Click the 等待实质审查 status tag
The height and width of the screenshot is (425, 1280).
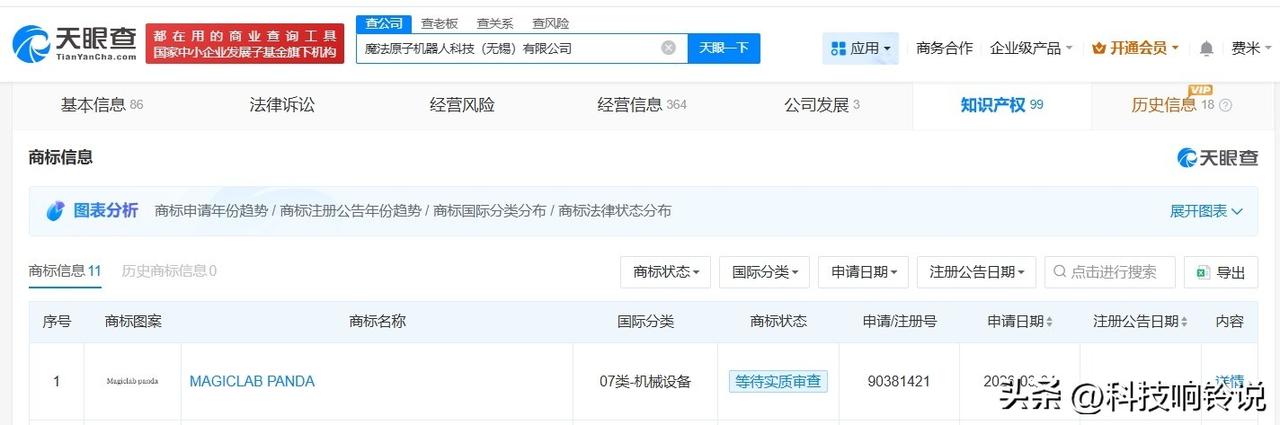point(778,381)
